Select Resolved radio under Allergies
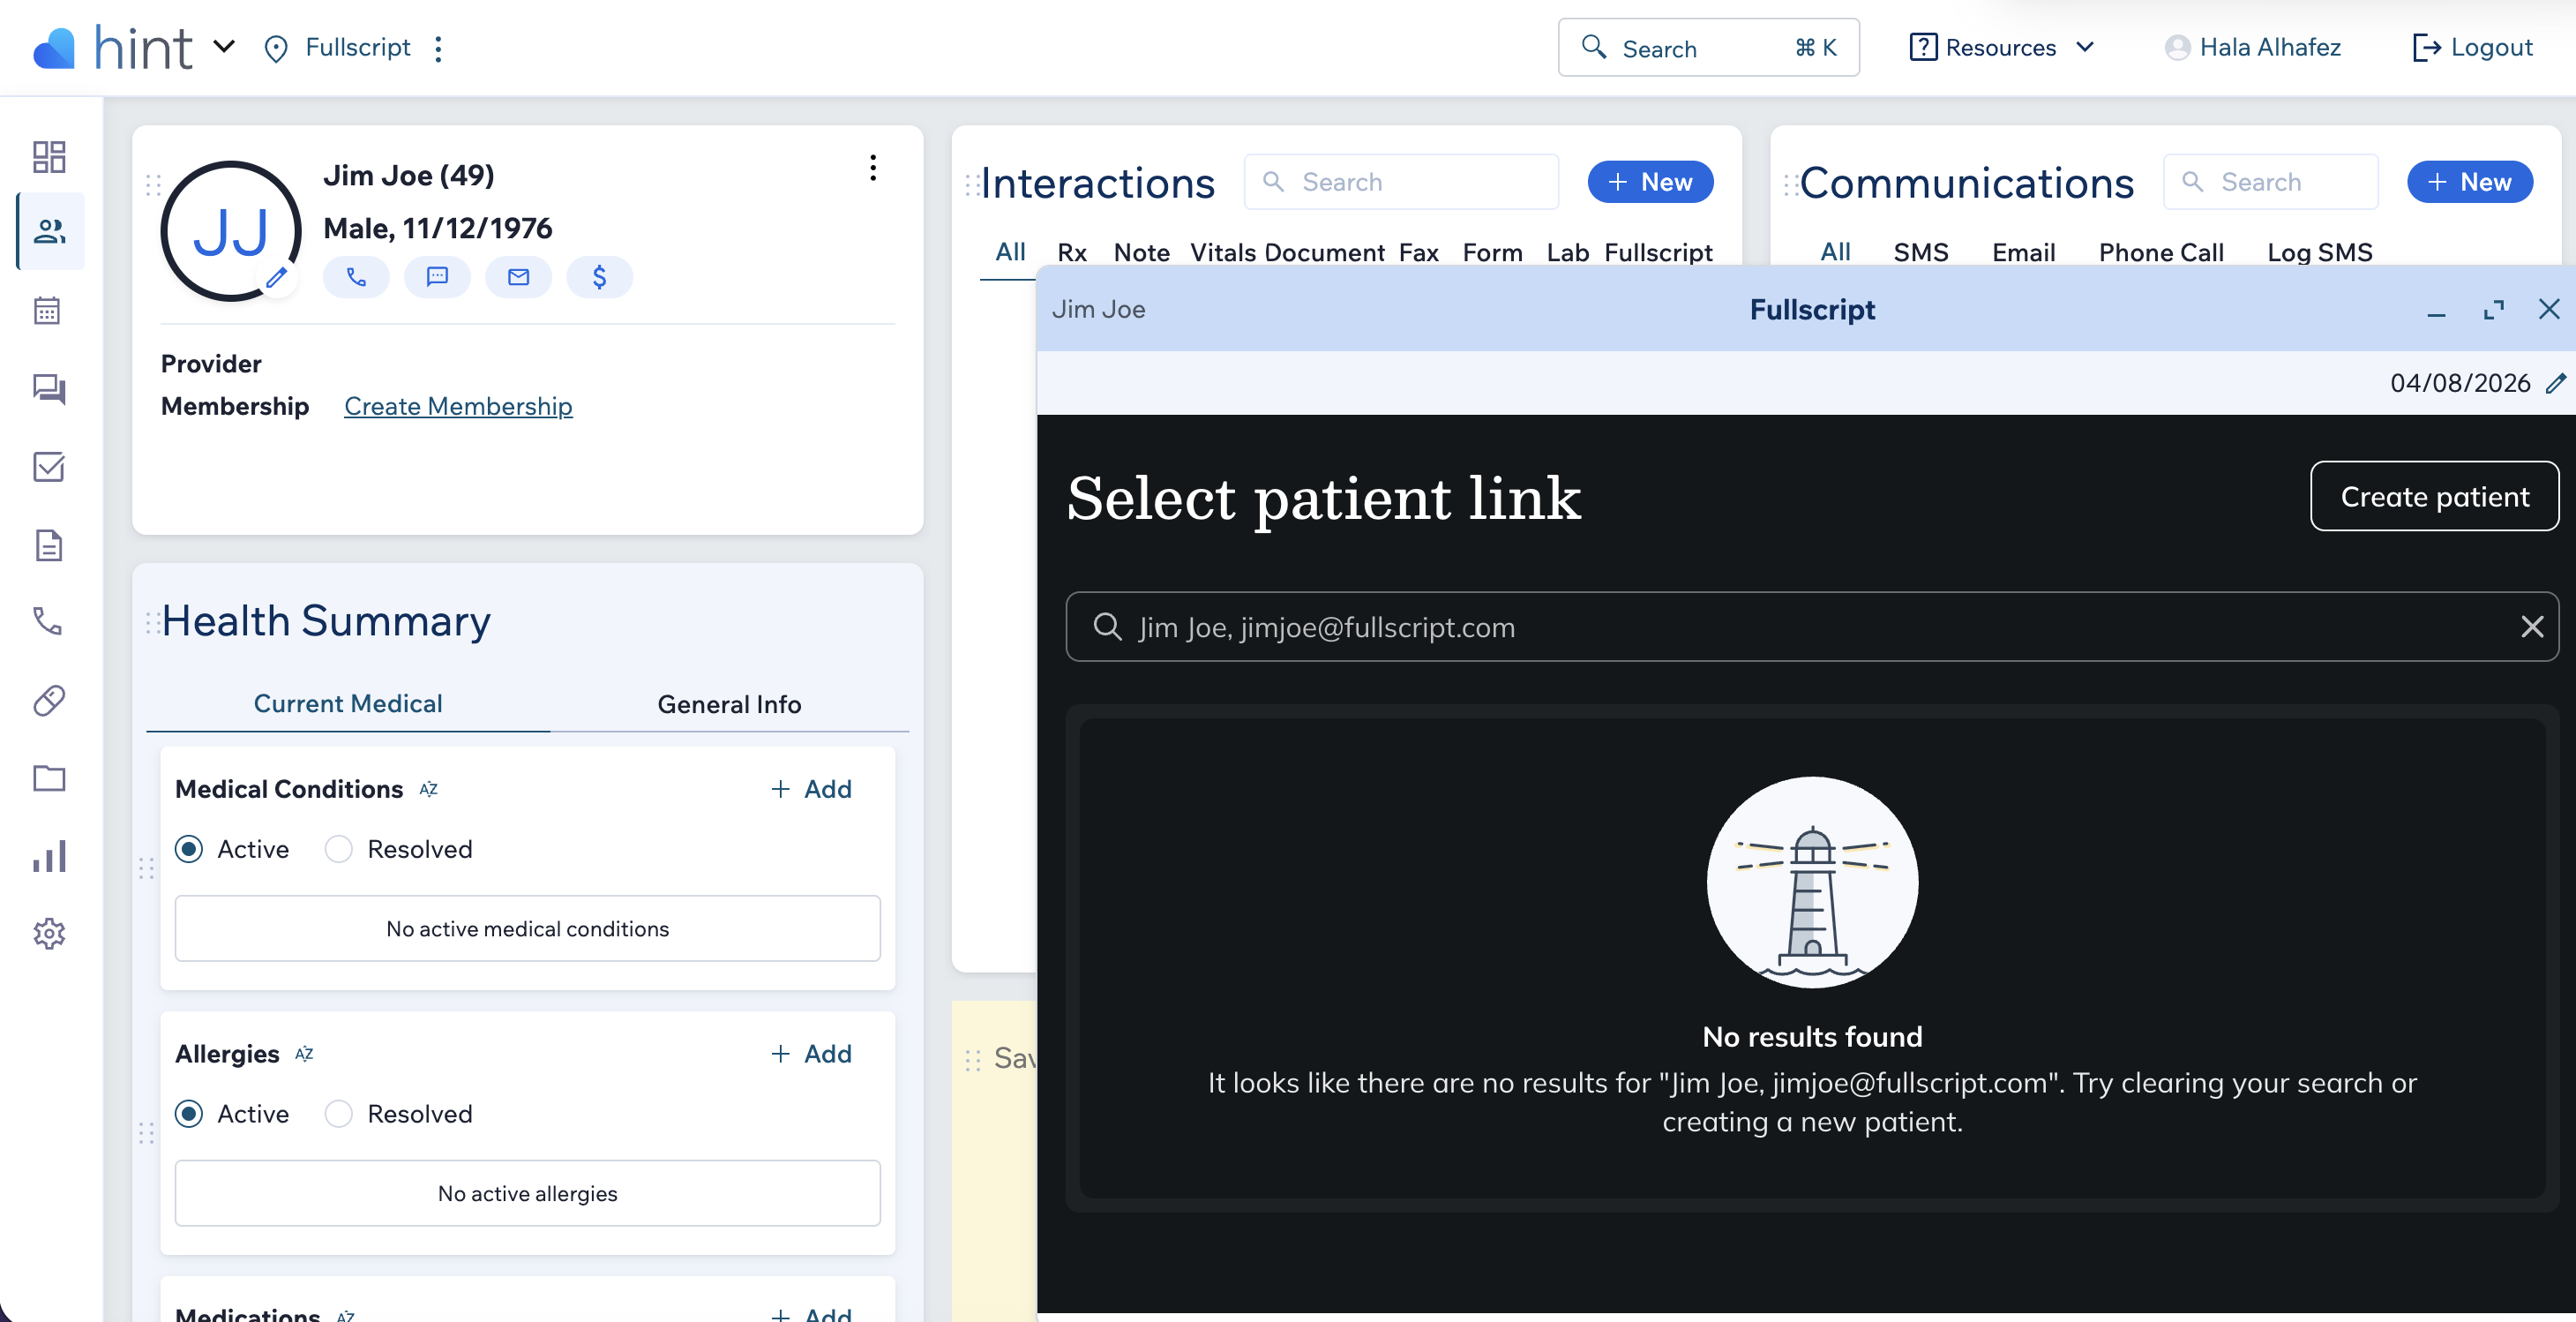Viewport: 2576px width, 1322px height. (339, 1114)
